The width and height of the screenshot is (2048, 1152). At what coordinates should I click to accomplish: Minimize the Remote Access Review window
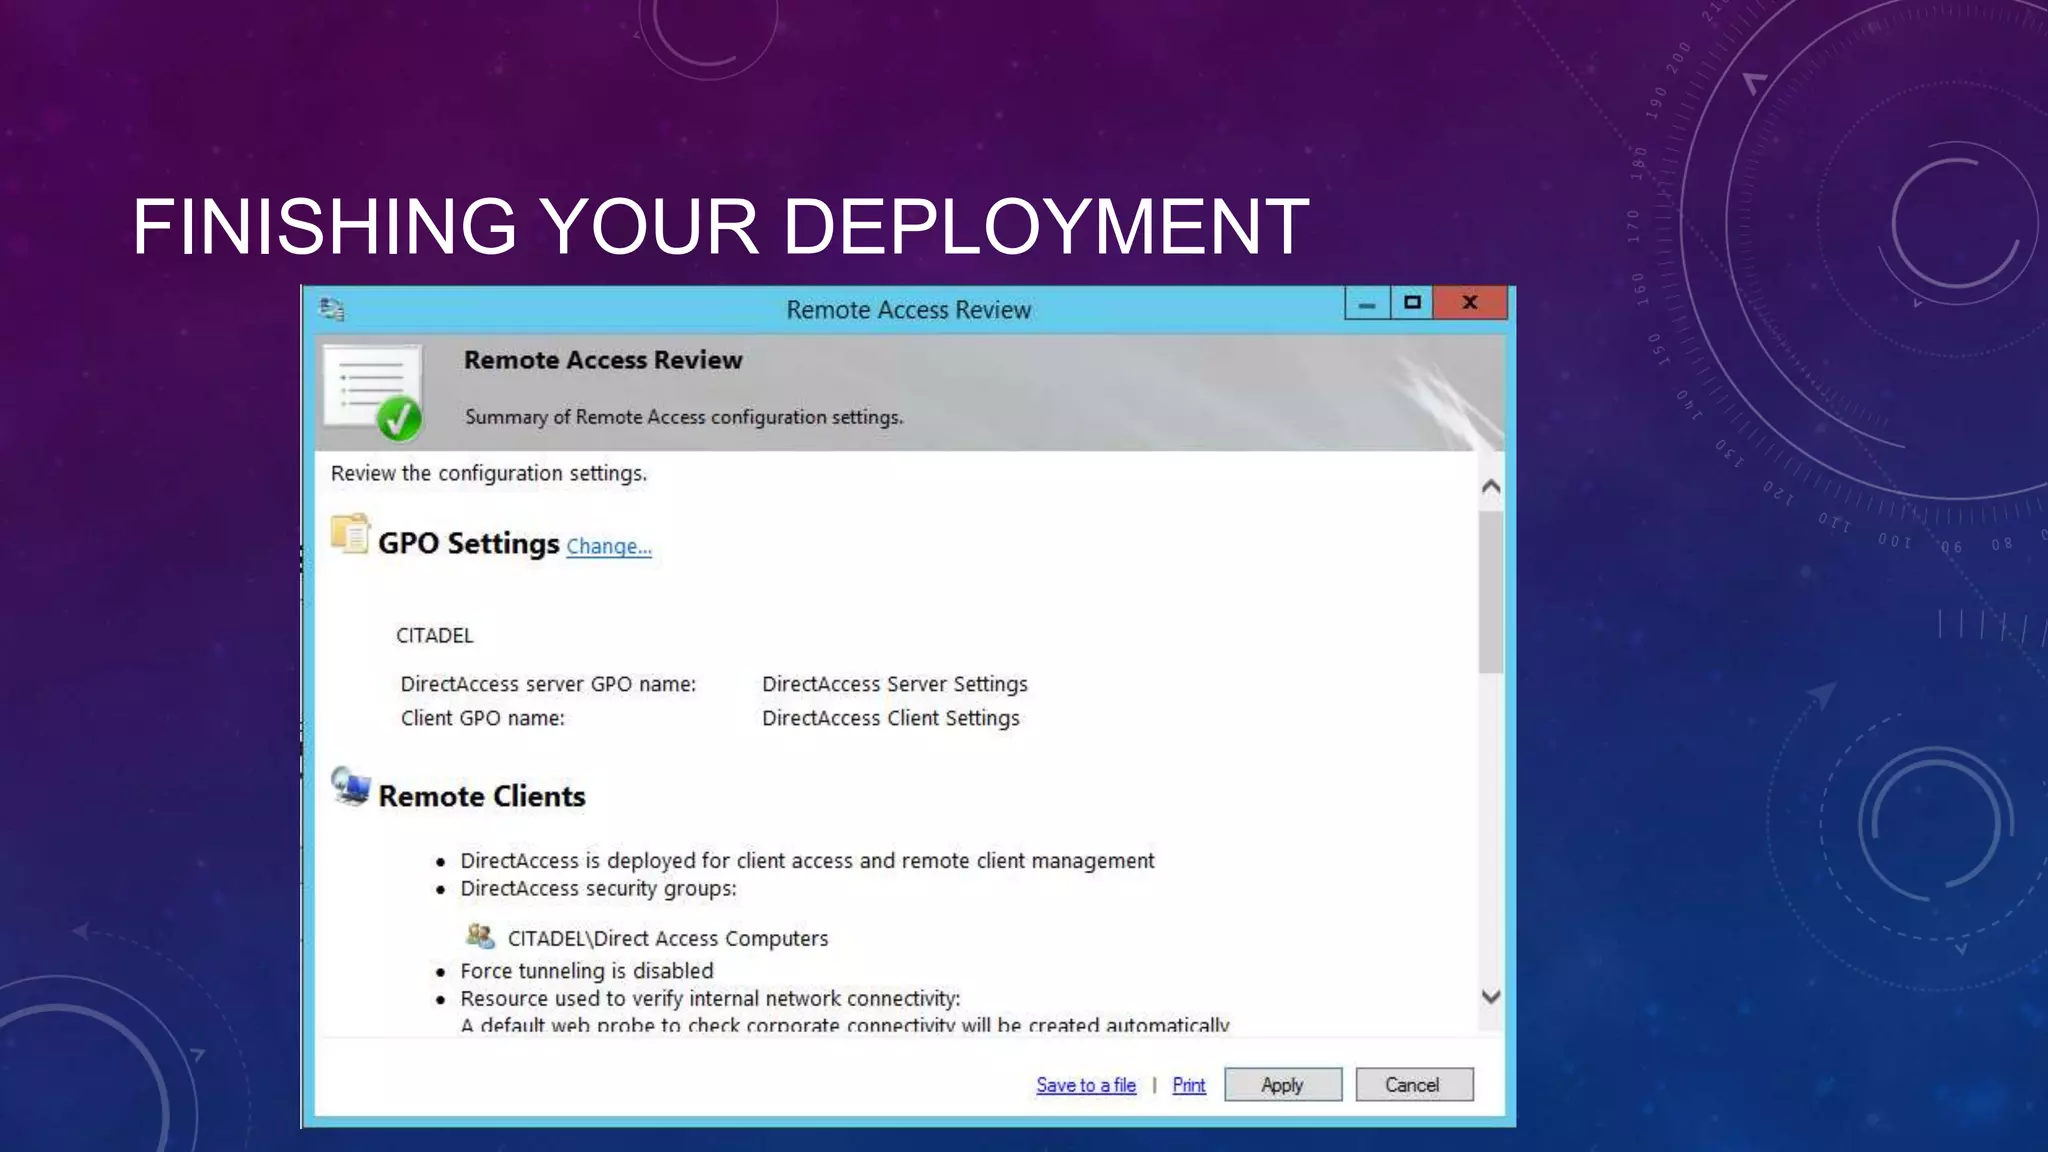1367,303
